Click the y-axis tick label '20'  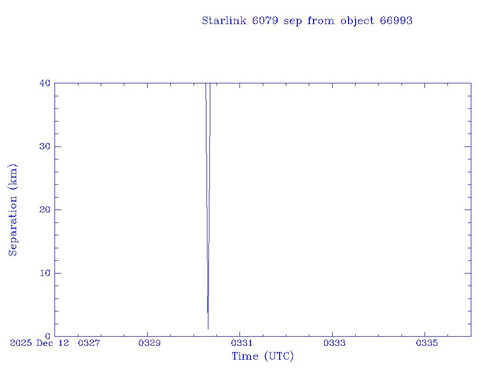tap(45, 210)
